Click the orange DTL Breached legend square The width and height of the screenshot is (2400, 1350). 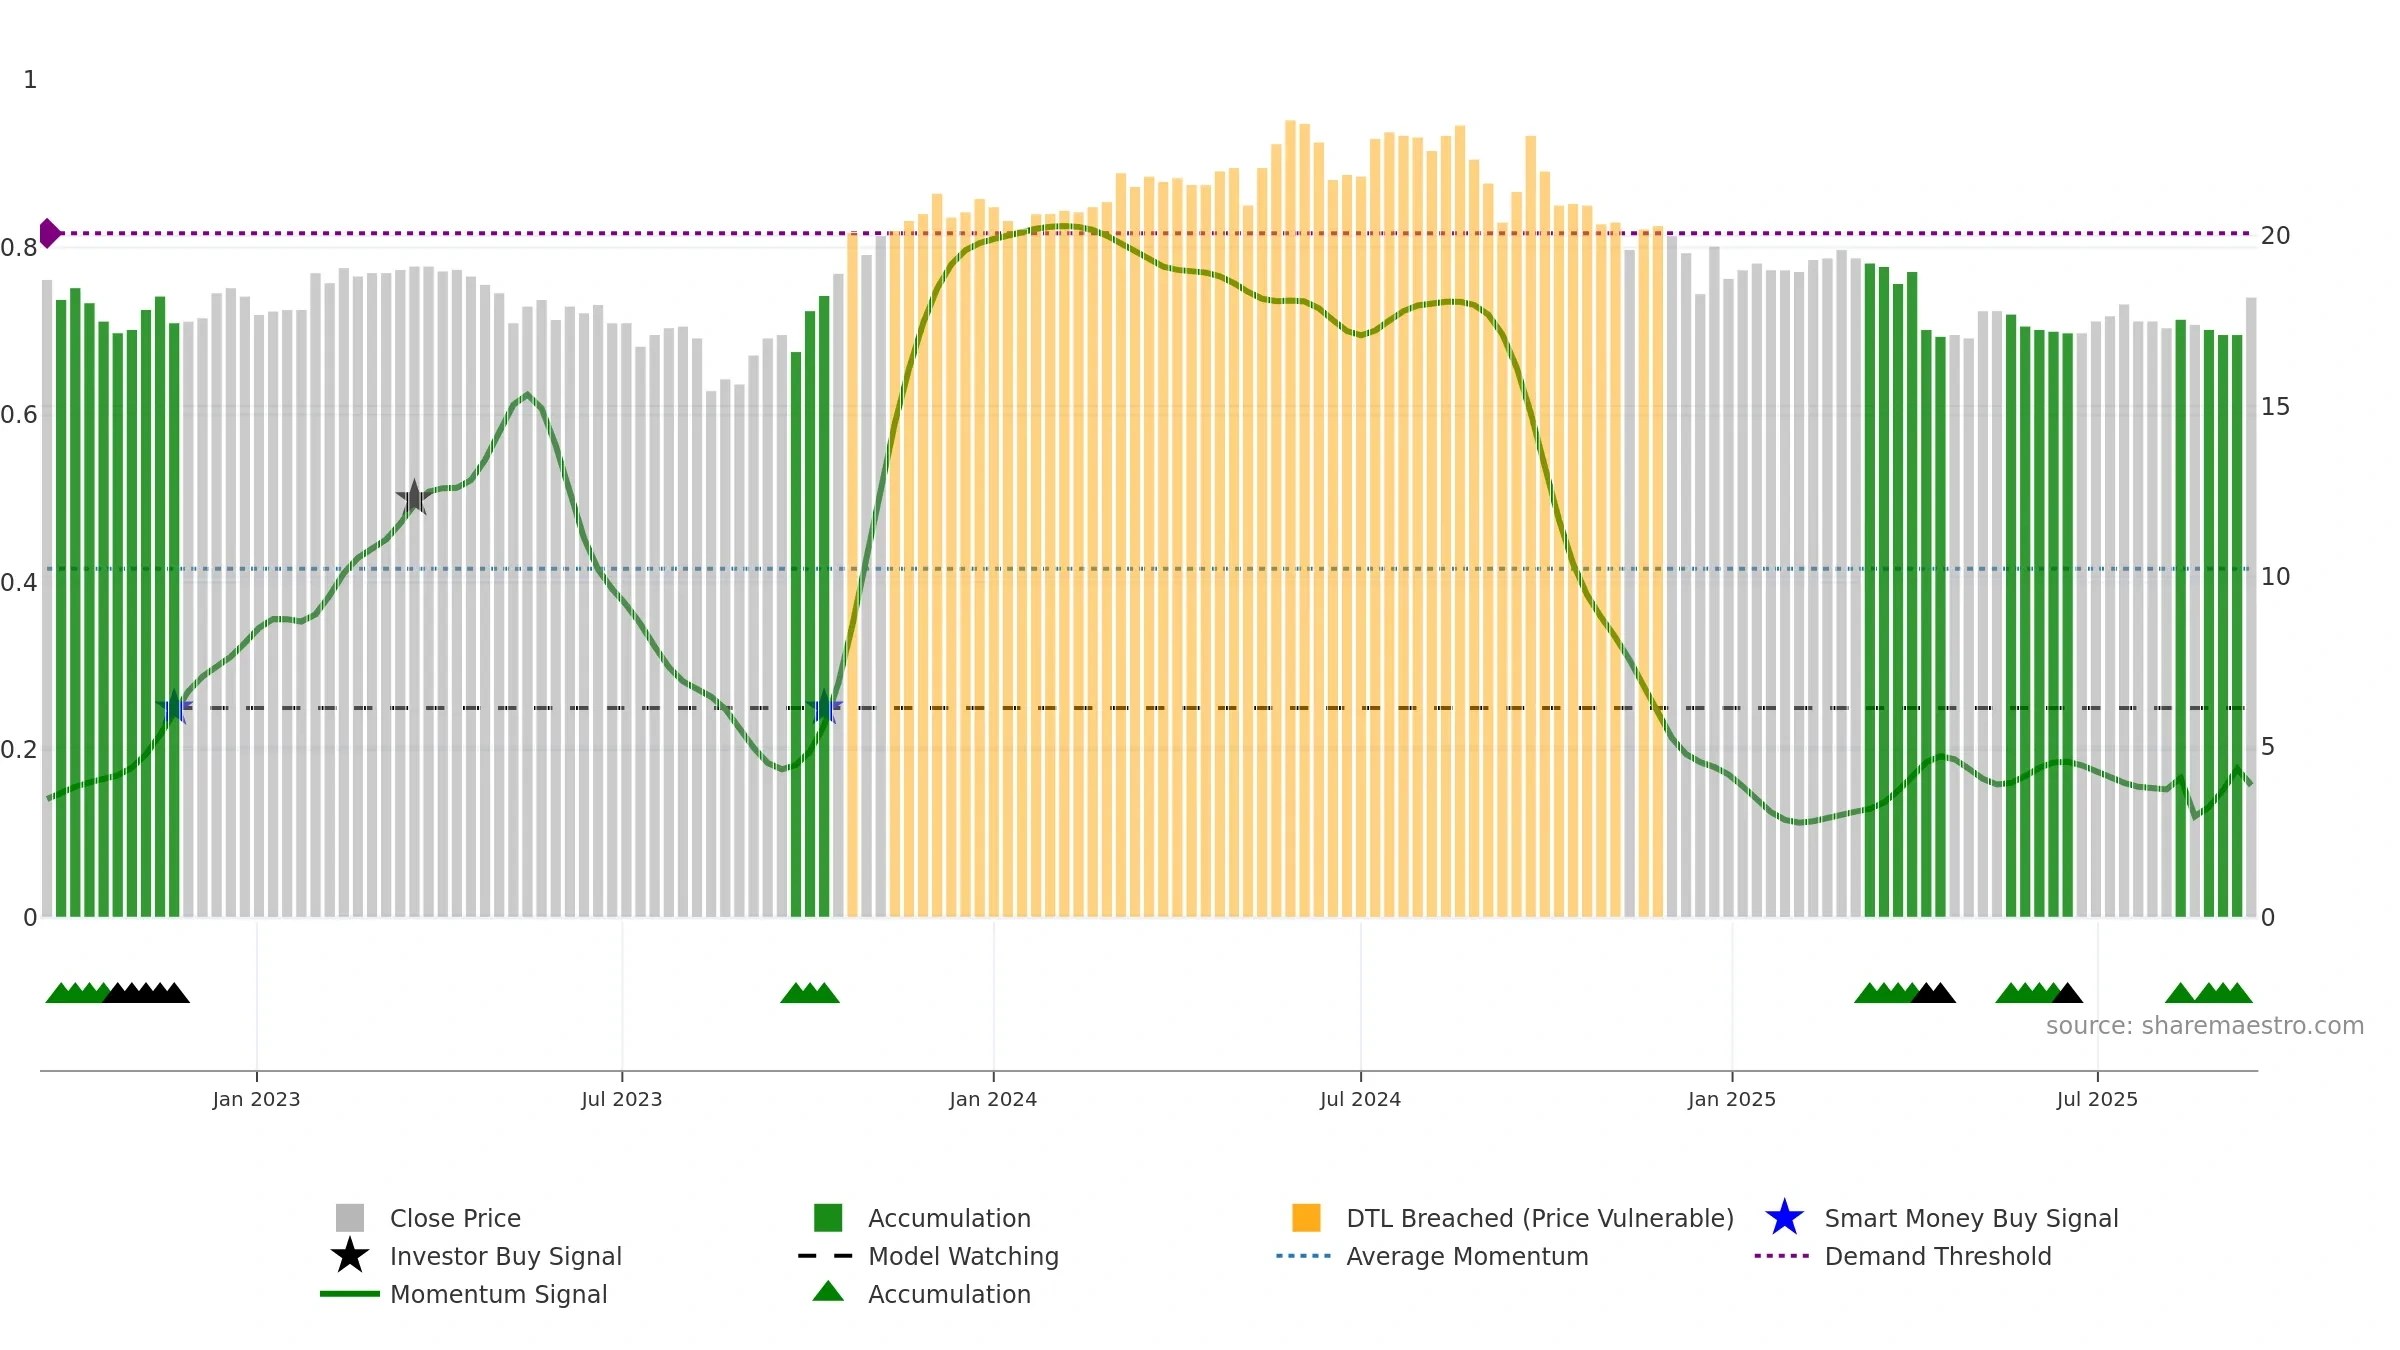(x=1306, y=1218)
